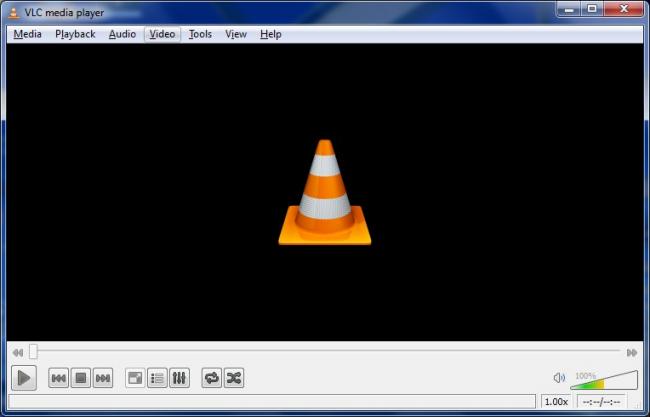Click the seek bar handle
Viewport: 650px width, 417px height.
pos(33,352)
